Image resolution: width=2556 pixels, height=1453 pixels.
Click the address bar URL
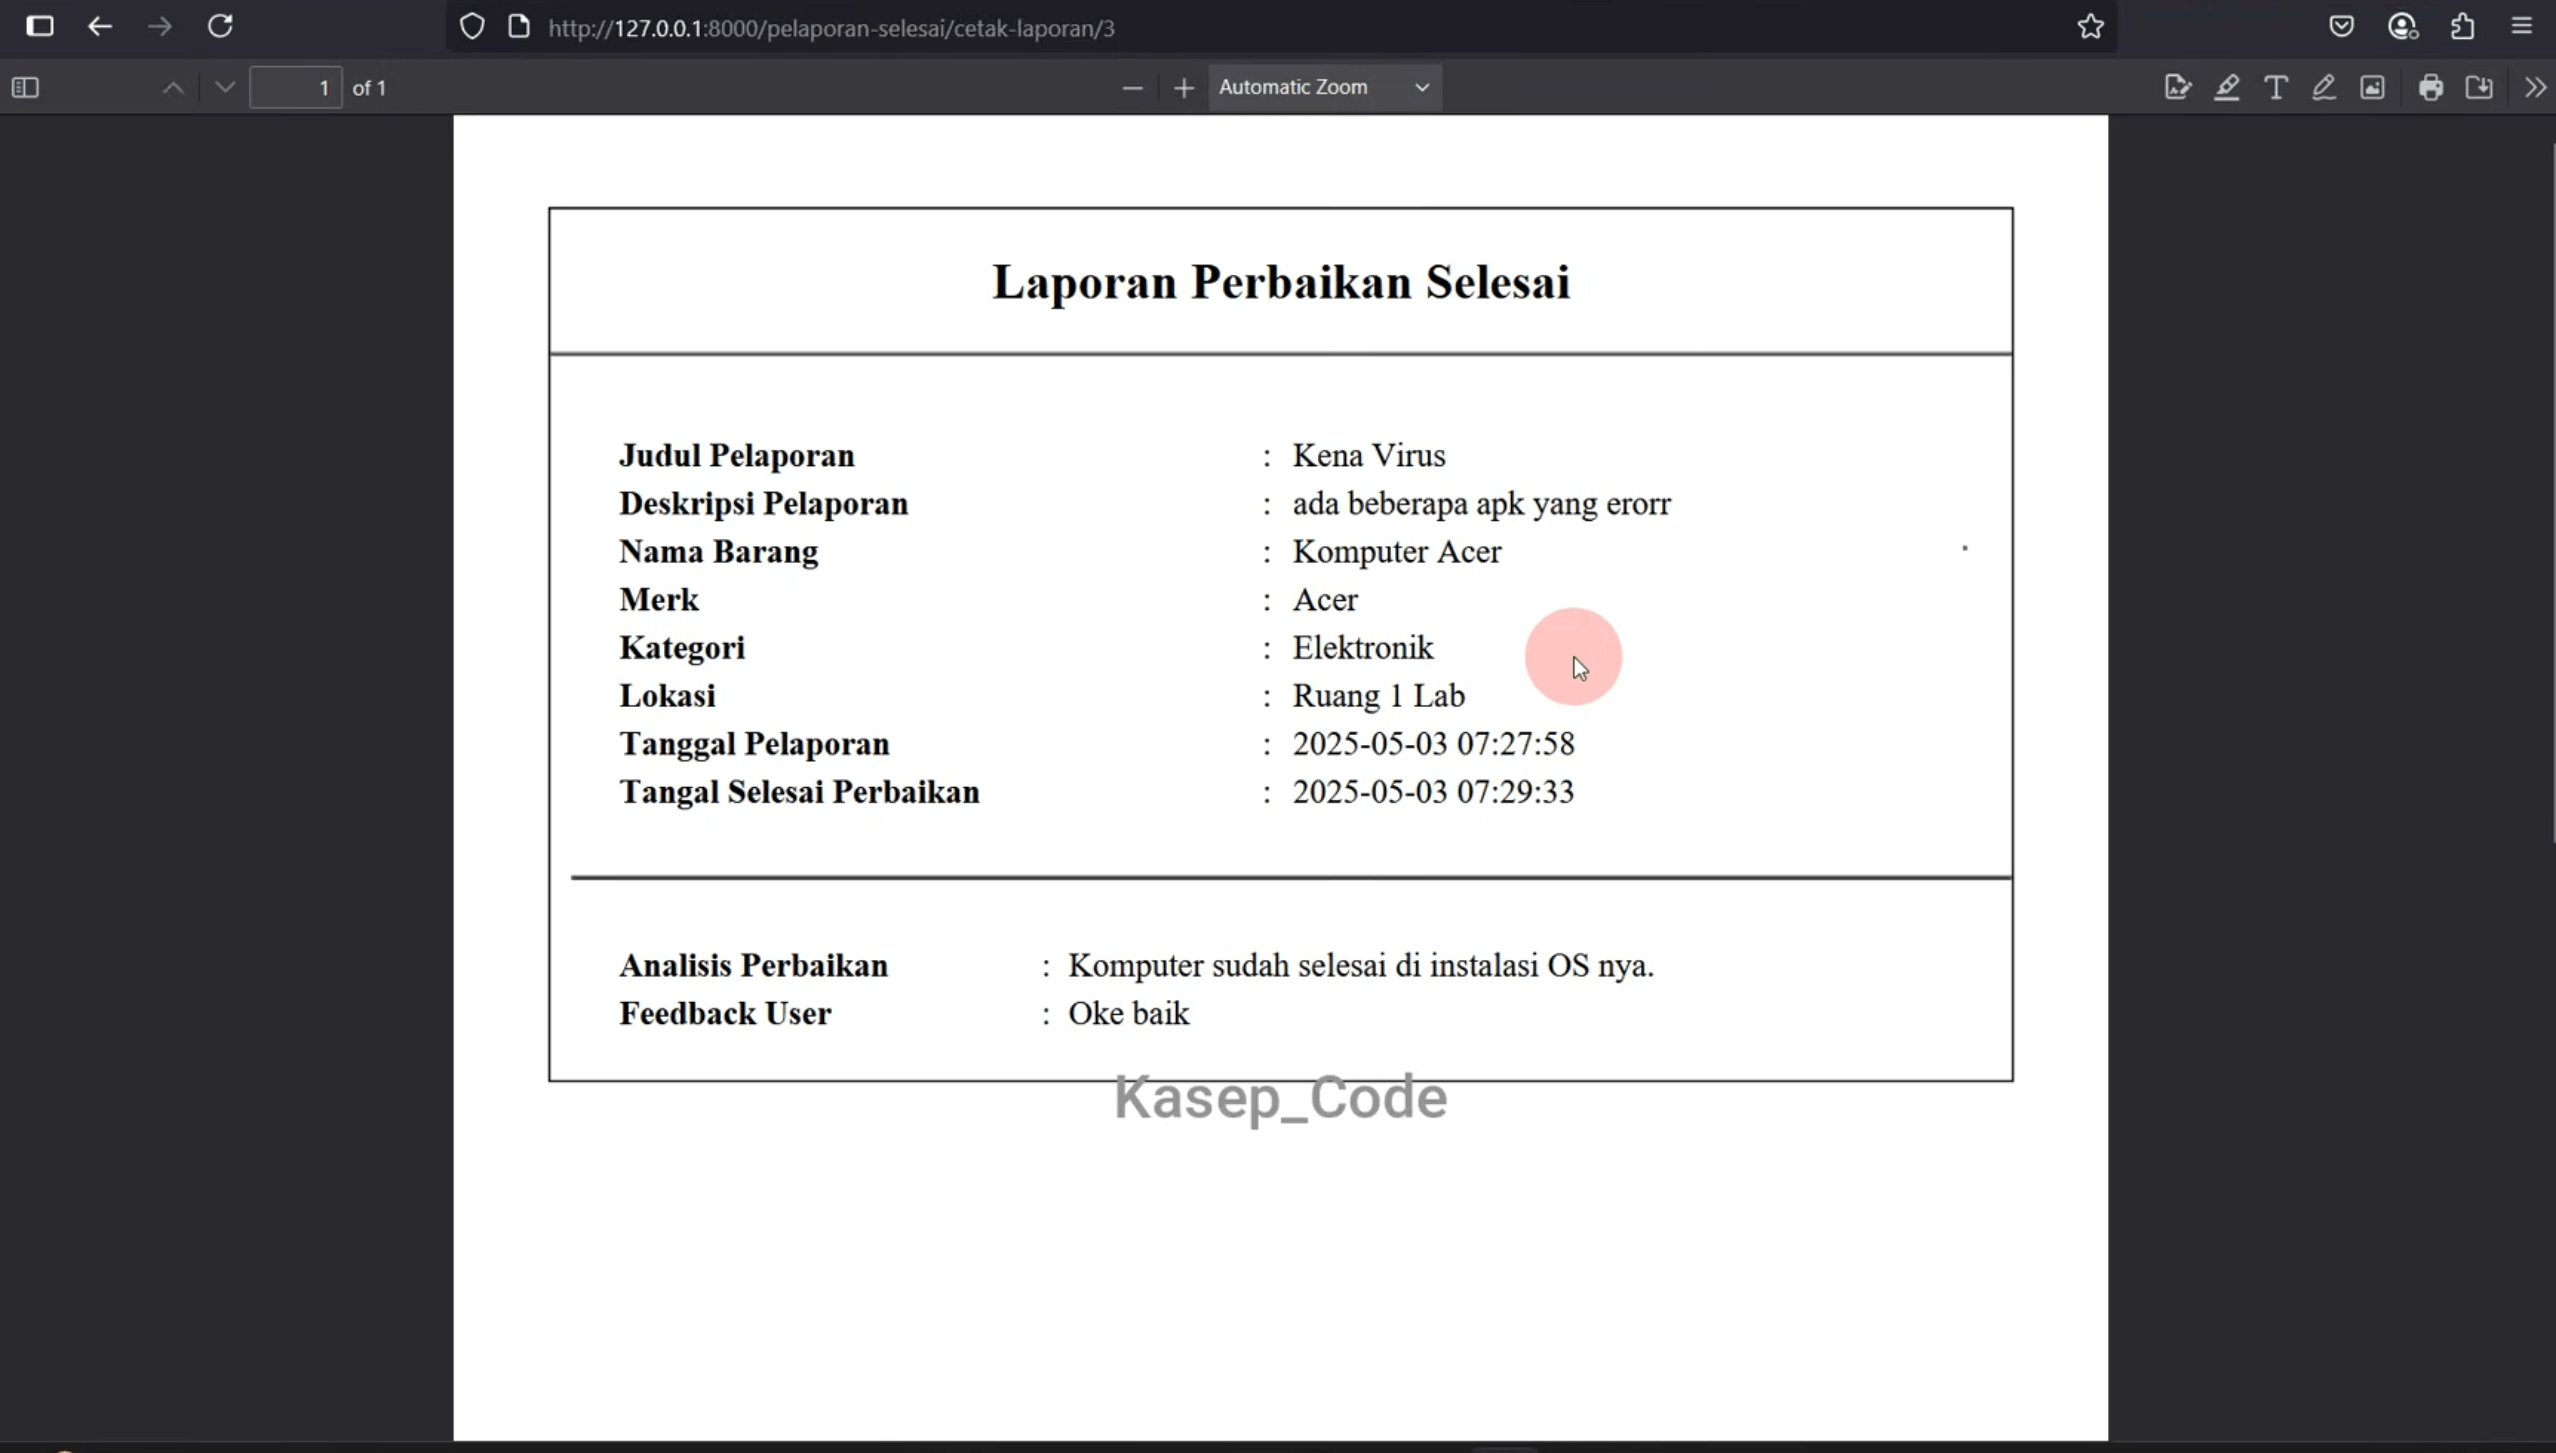831,28
